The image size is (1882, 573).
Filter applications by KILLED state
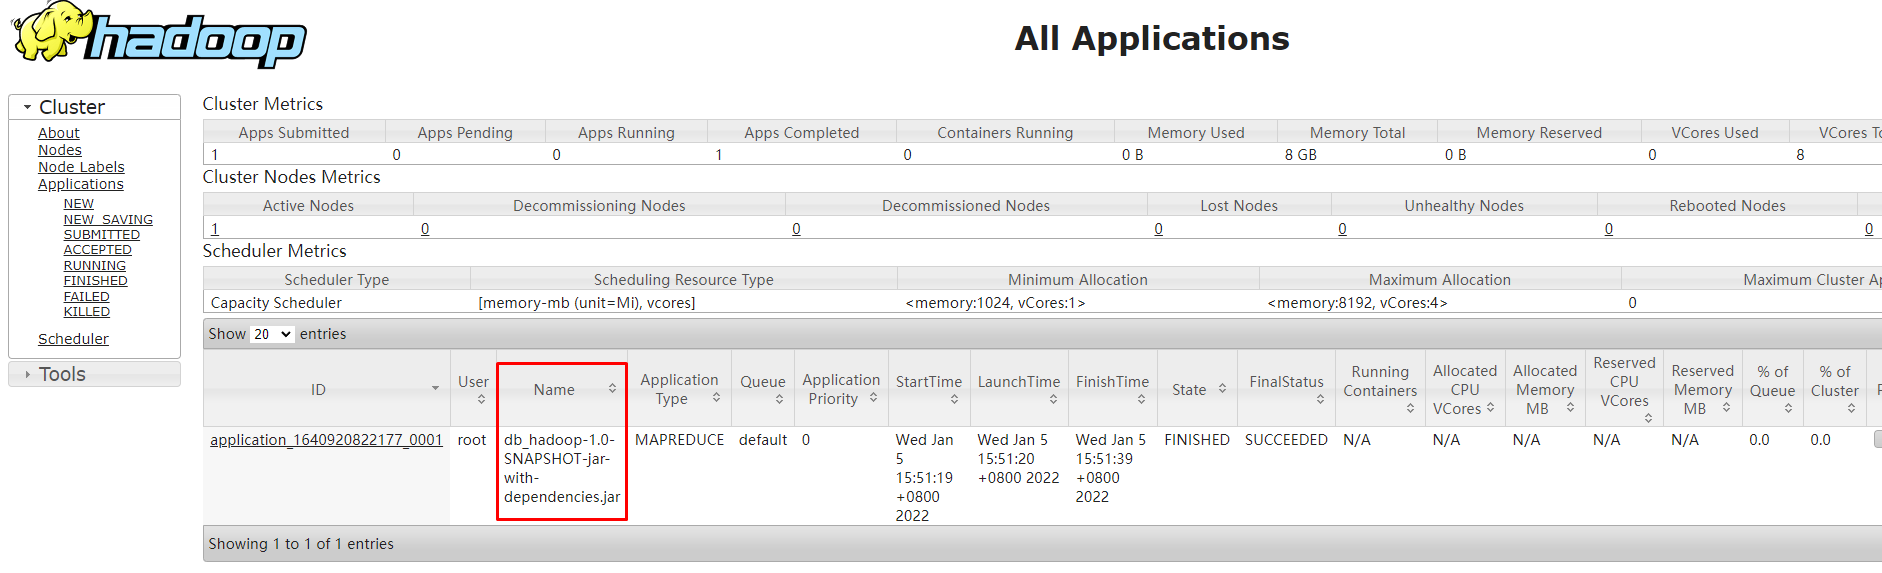tap(87, 312)
